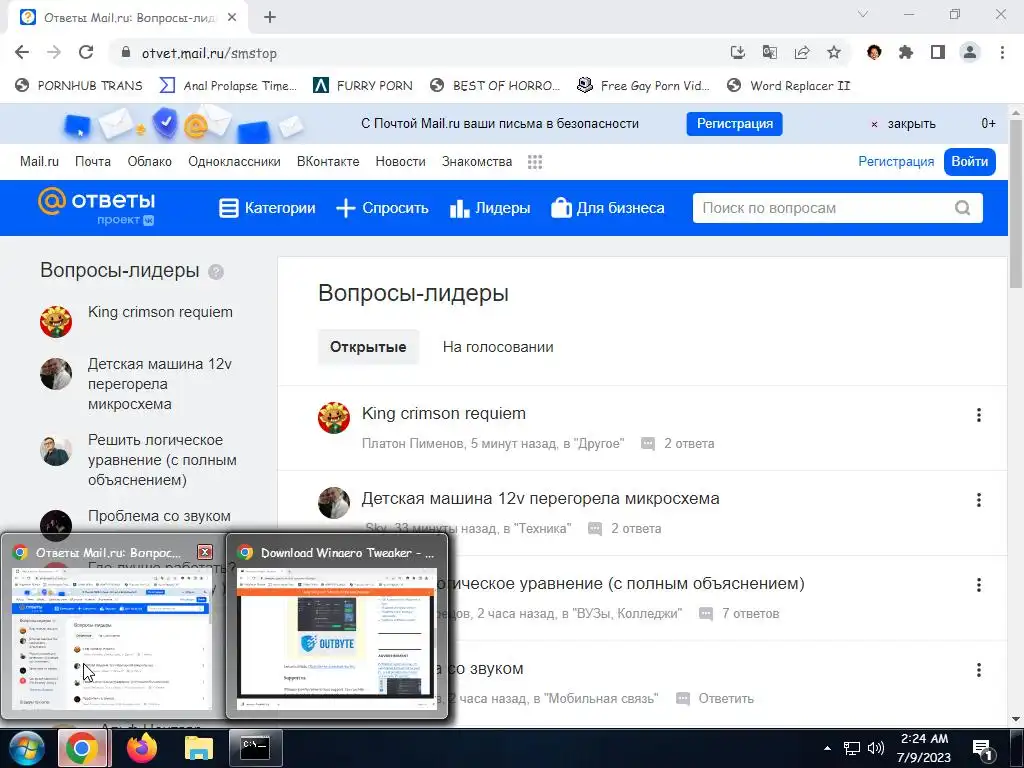Open the Почта link

[93, 161]
